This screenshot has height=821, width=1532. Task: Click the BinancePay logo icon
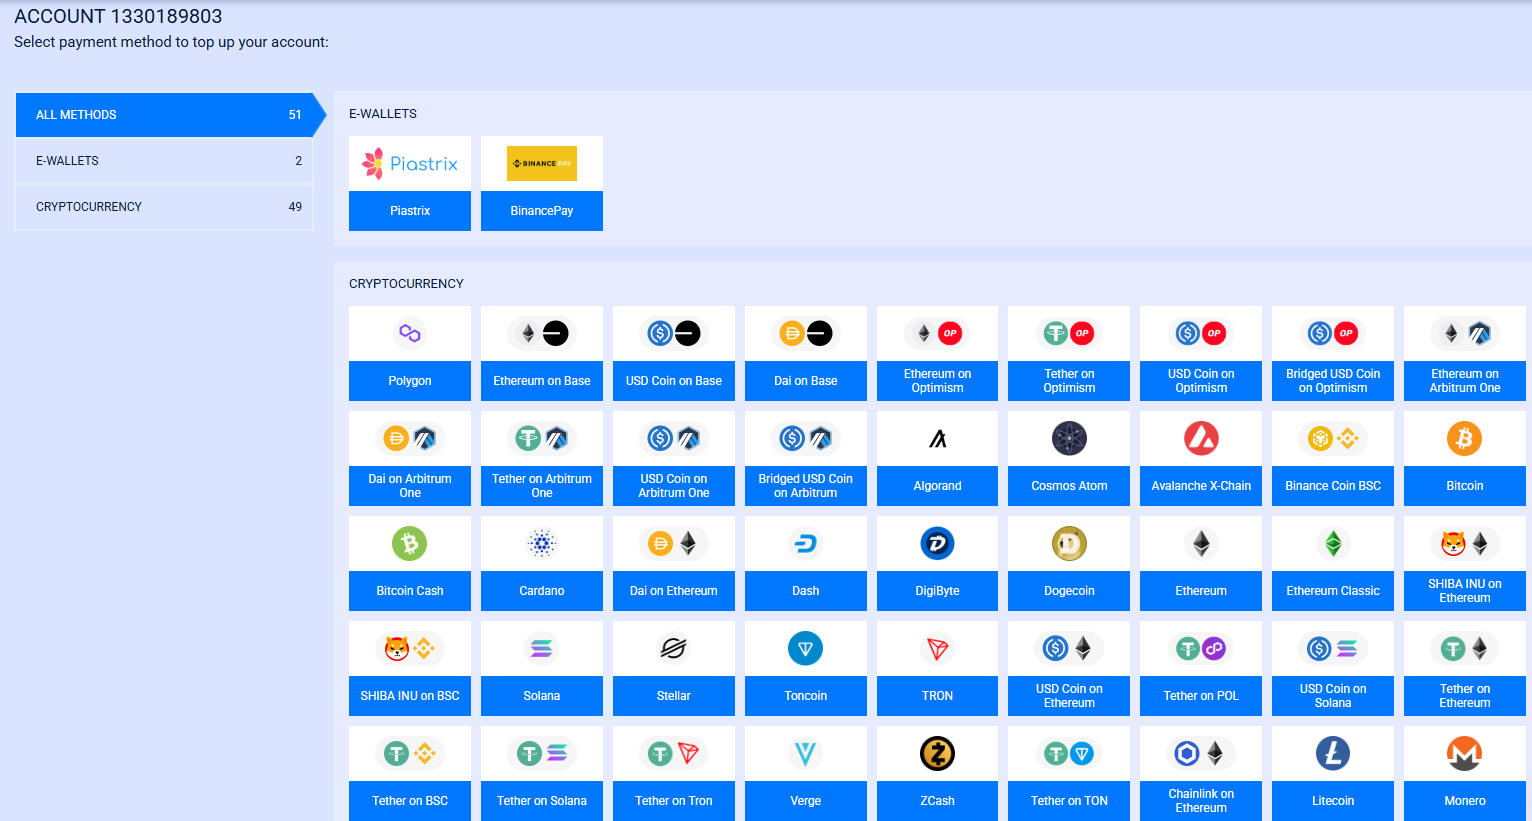(542, 163)
